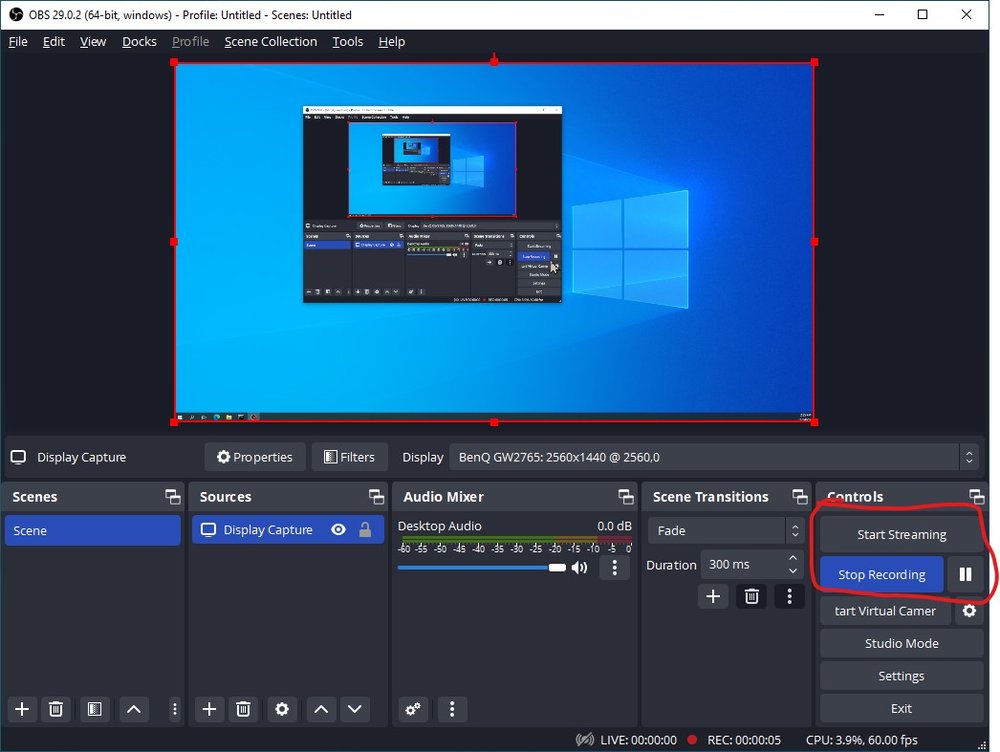Click the "0.0 dB" level readout

(614, 526)
